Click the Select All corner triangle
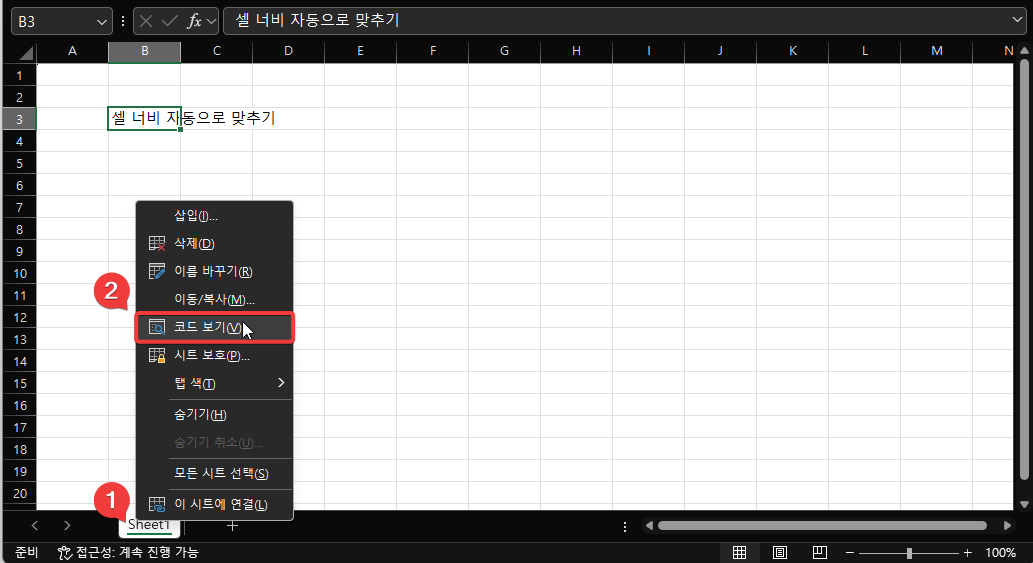The height and width of the screenshot is (563, 1033). click(25, 53)
